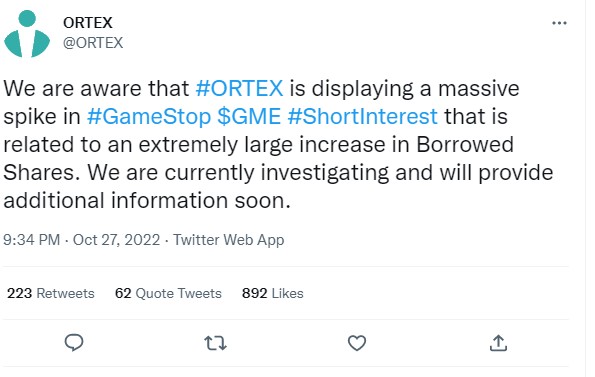View the 892 Likes list
Viewport: 595px width, 377px height.
pyautogui.click(x=272, y=293)
